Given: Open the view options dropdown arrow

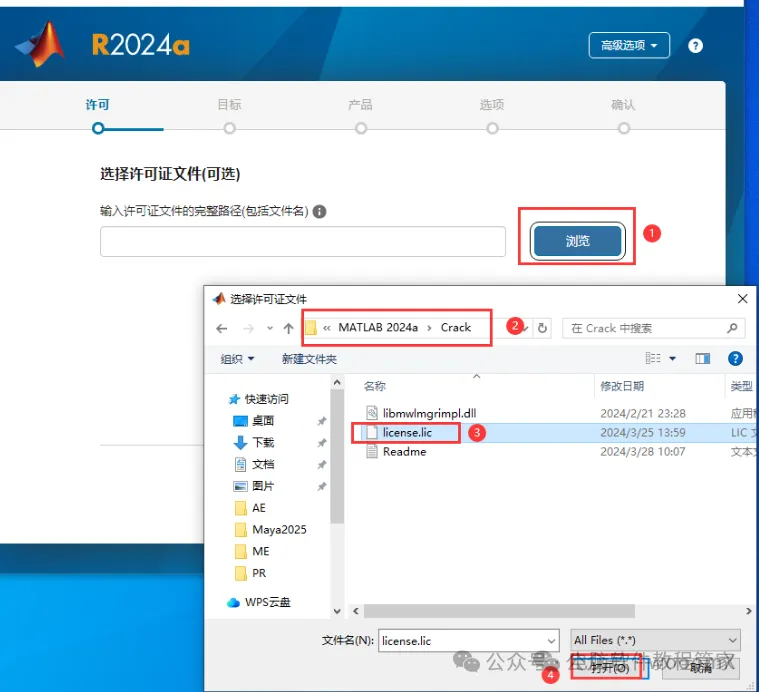Looking at the screenshot, I should click(x=672, y=359).
